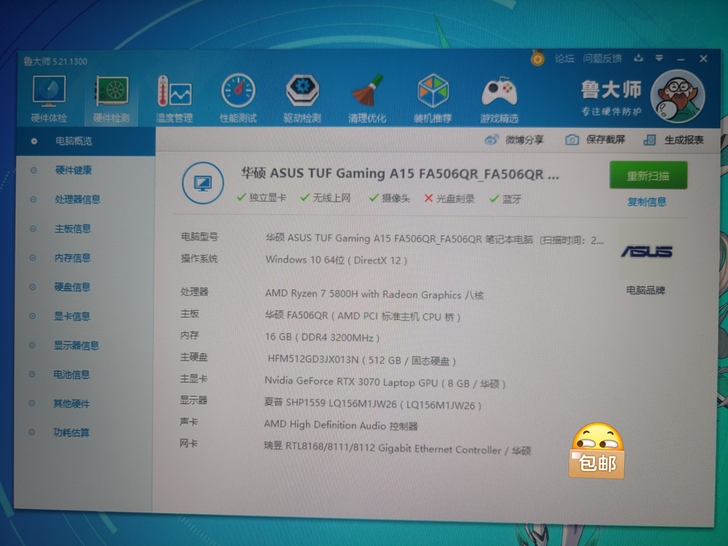Click Nvidia GeForce RTX 3070 Laptop GPU text
The image size is (728, 546).
tap(385, 383)
